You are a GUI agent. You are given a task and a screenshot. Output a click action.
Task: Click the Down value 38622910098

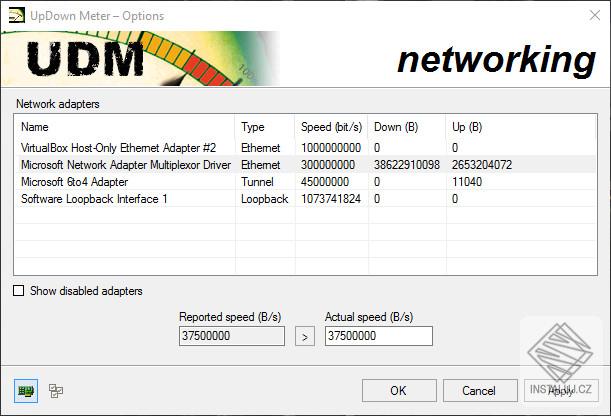pyautogui.click(x=407, y=165)
